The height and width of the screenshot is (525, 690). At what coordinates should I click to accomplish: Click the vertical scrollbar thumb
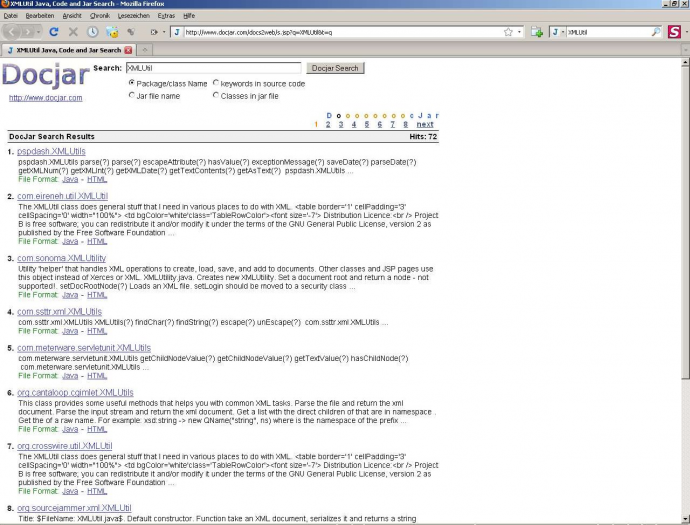[x=685, y=222]
